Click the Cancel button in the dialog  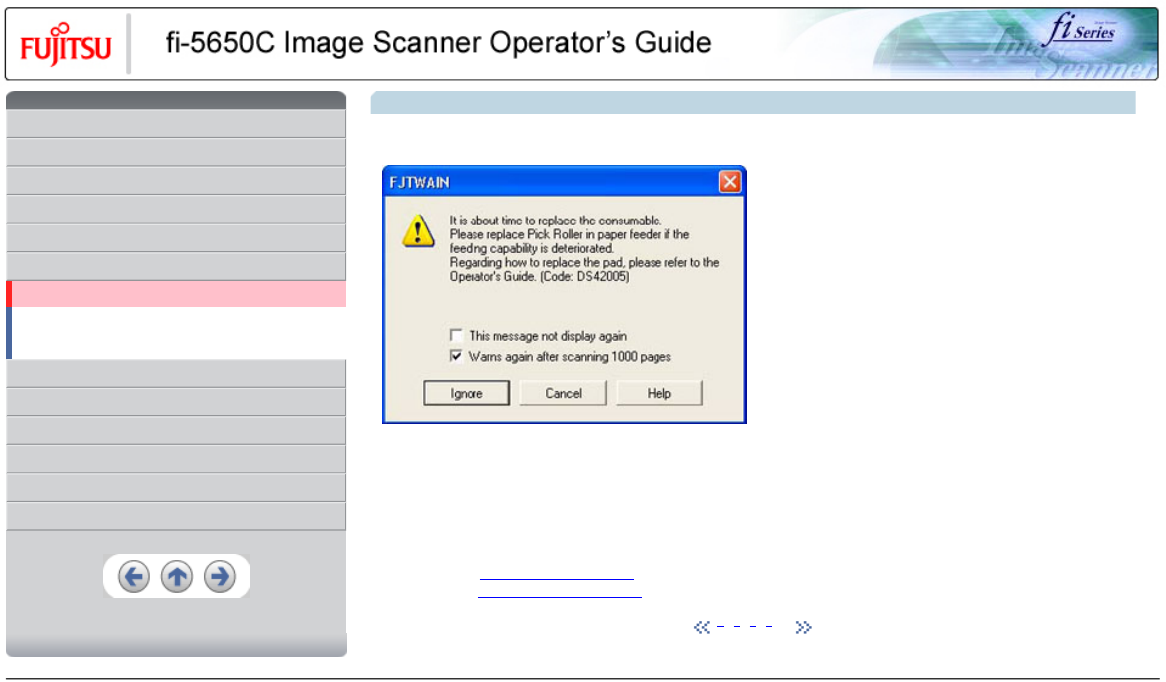point(563,393)
